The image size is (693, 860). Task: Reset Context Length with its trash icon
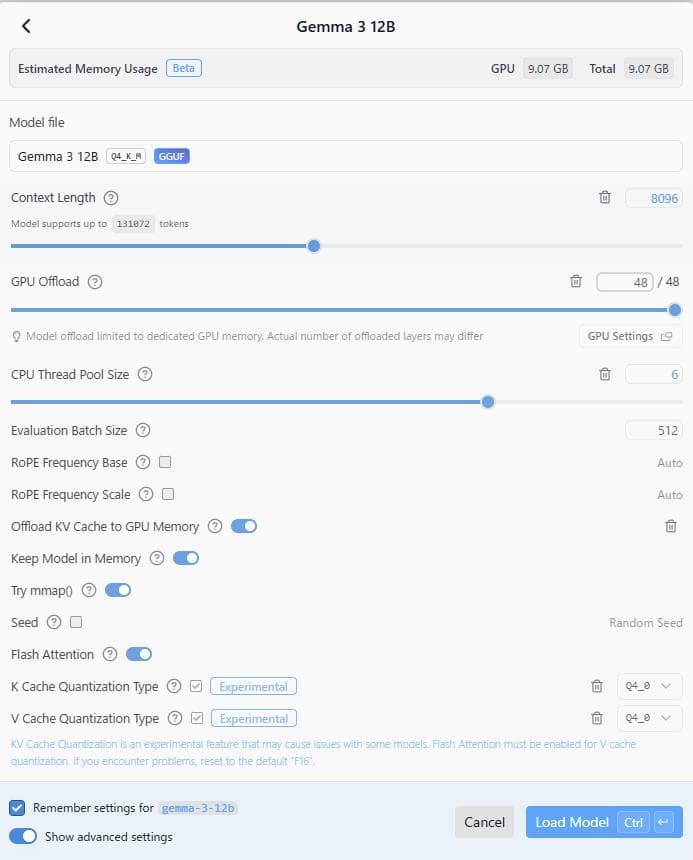[605, 197]
